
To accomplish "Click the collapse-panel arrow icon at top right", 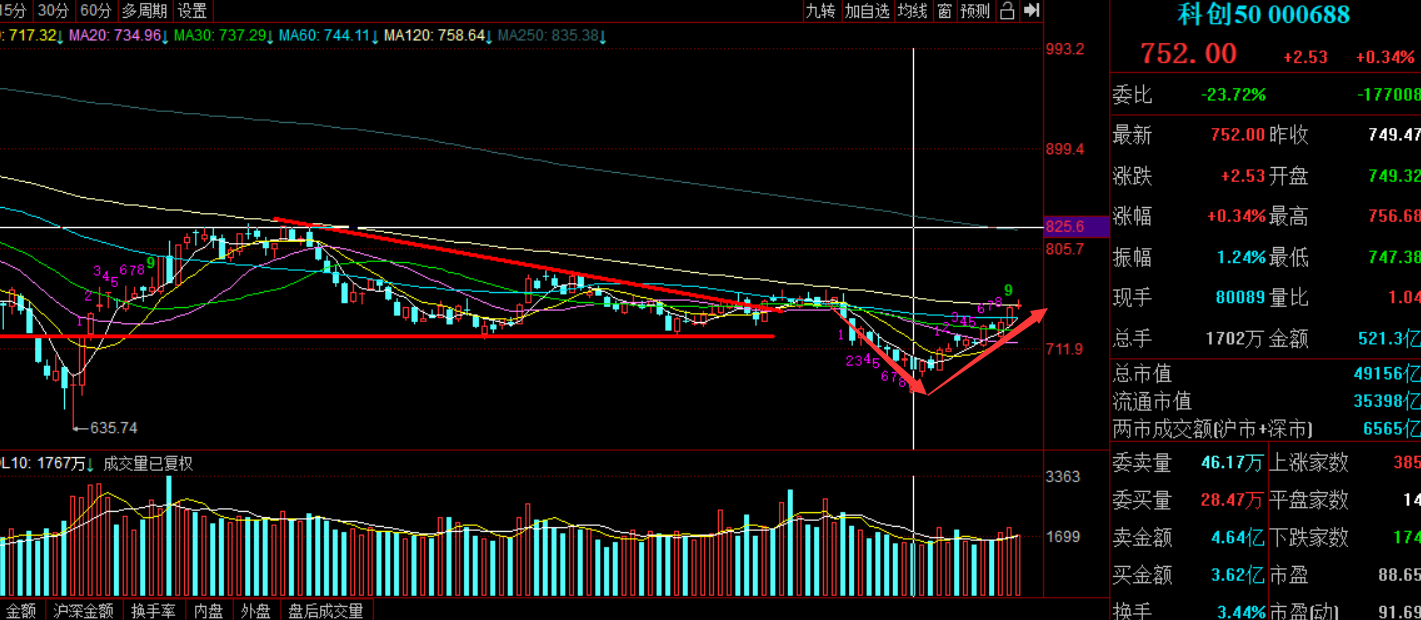I will coord(1032,11).
